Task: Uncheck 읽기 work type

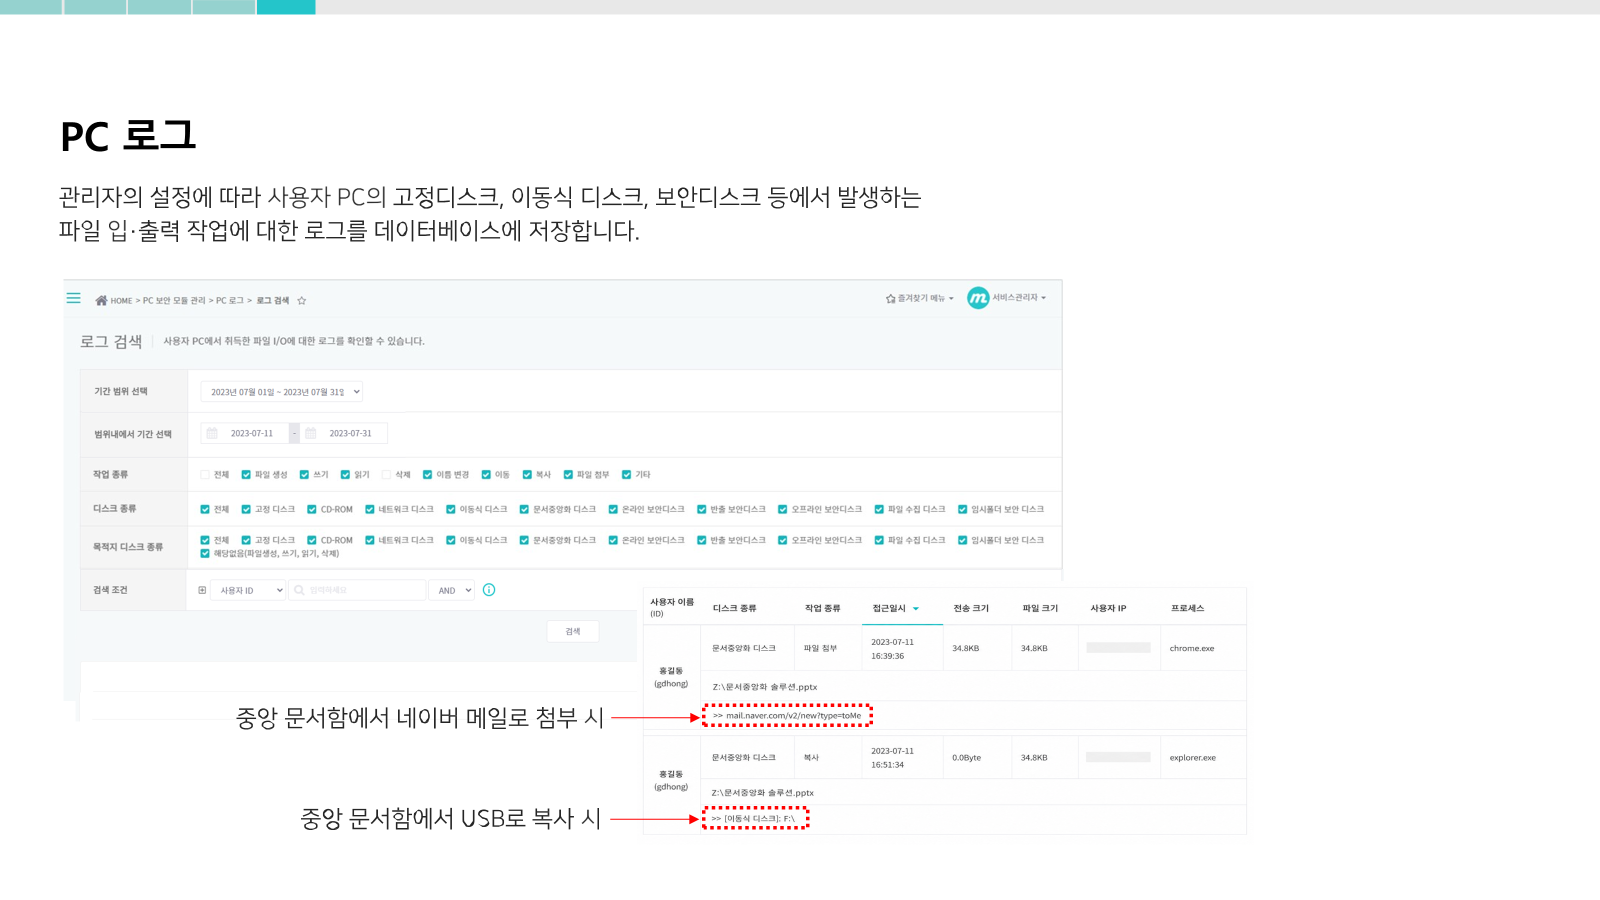Action: pos(345,475)
